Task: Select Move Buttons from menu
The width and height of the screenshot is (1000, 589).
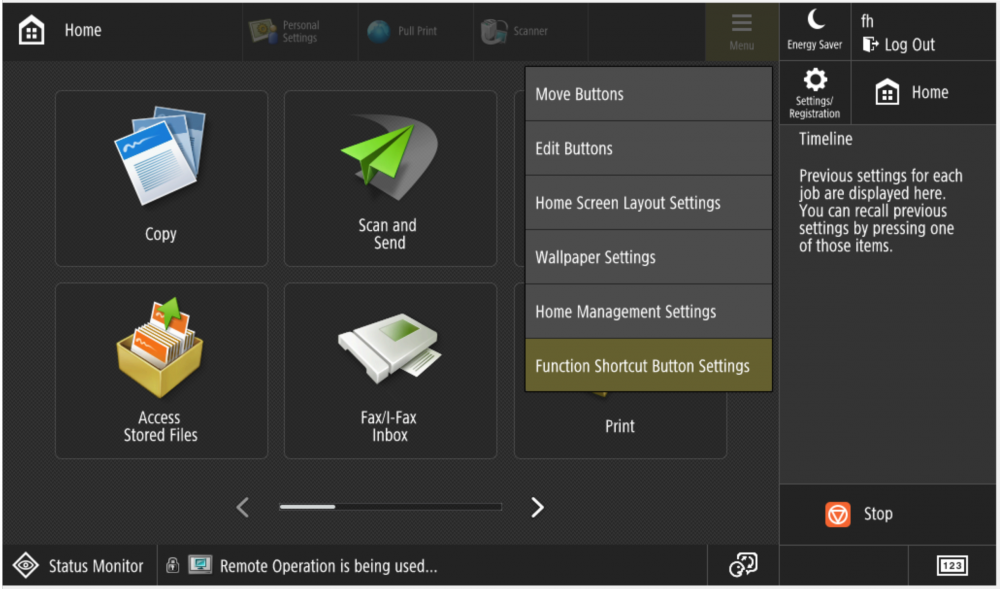Action: tap(648, 94)
